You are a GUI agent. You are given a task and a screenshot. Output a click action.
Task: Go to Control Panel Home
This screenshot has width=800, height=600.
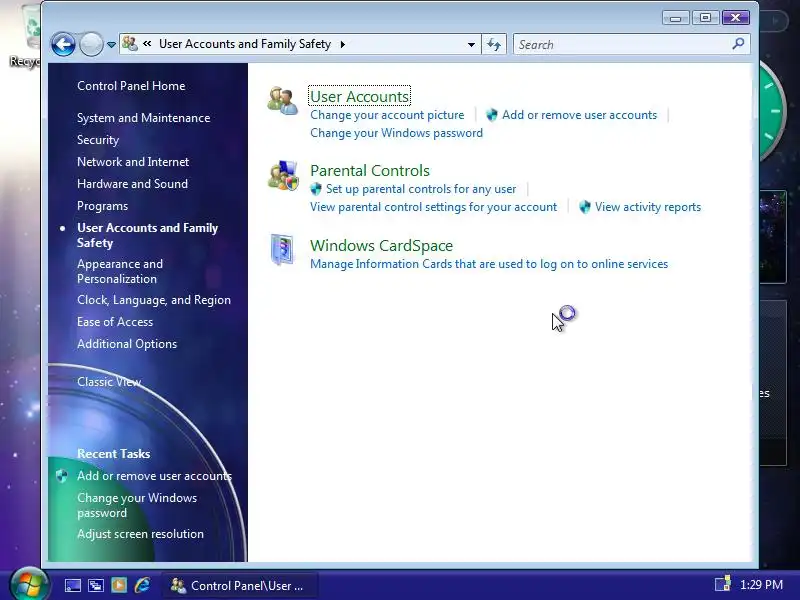[x=131, y=86]
